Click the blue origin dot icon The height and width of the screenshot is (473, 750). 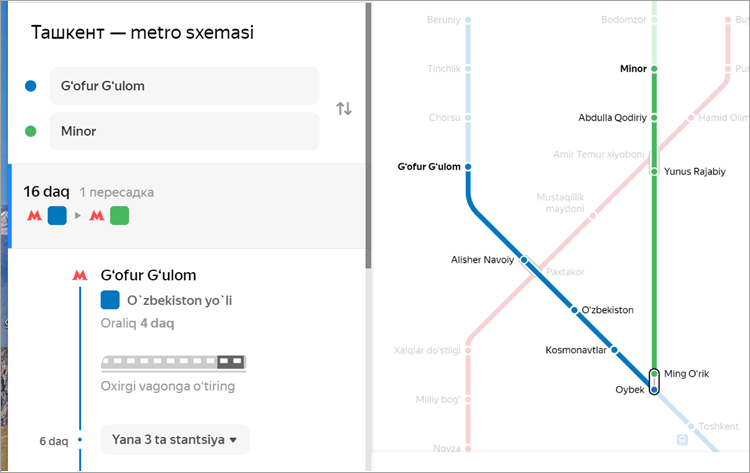click(x=31, y=86)
